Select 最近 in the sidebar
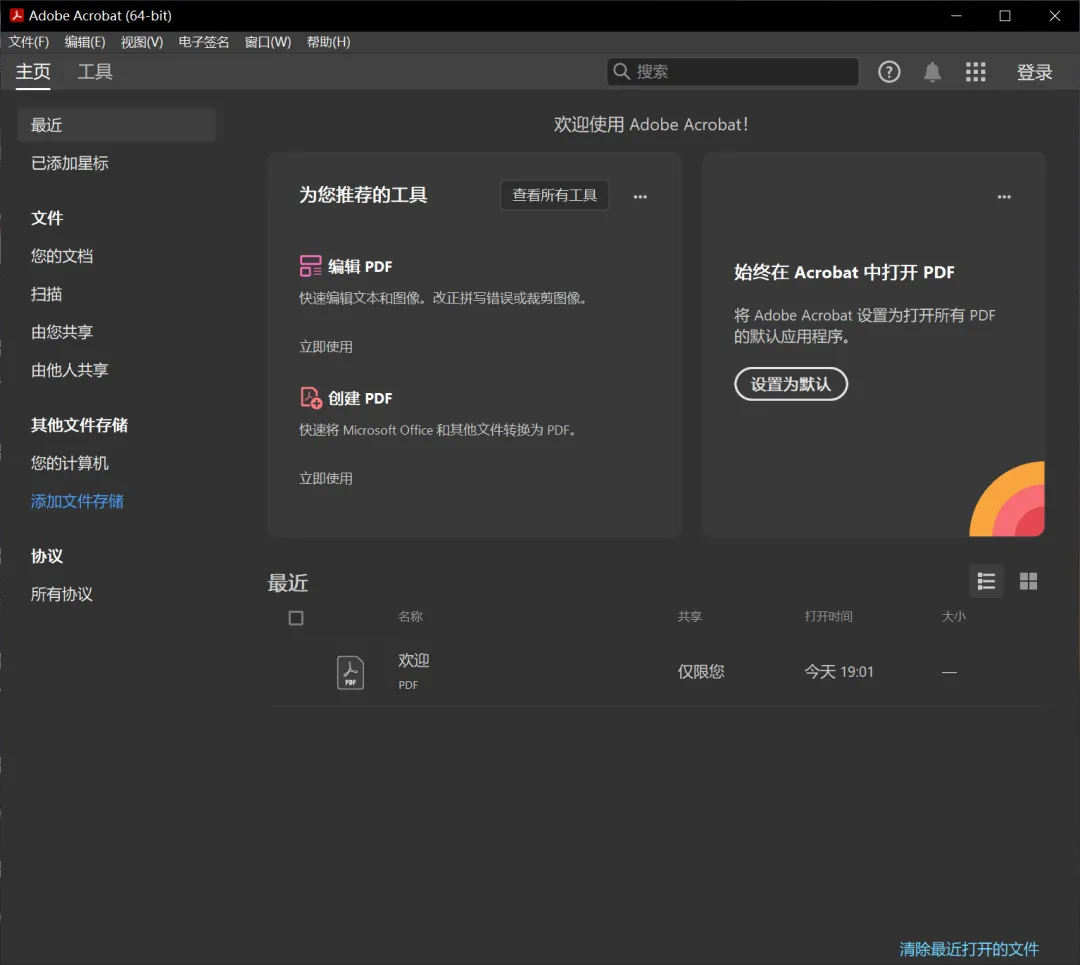Viewport: 1080px width, 965px height. [x=116, y=125]
